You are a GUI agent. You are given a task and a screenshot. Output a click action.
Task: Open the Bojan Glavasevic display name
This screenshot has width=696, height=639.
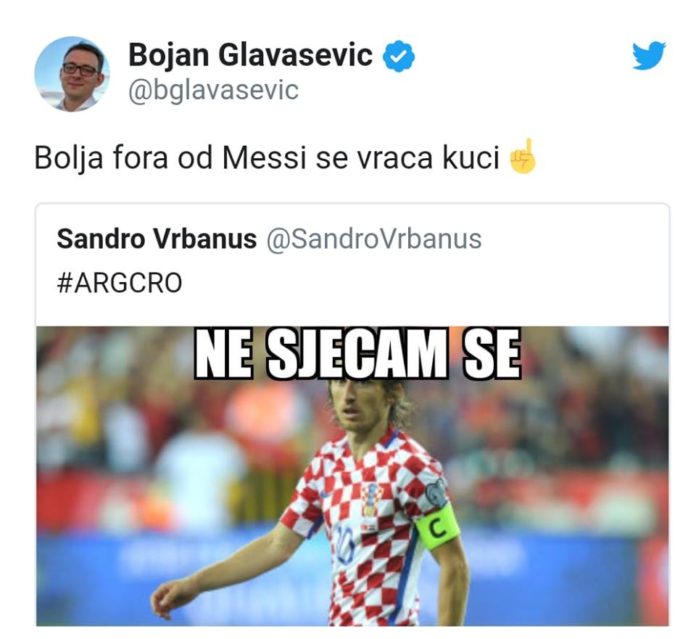[x=250, y=55]
